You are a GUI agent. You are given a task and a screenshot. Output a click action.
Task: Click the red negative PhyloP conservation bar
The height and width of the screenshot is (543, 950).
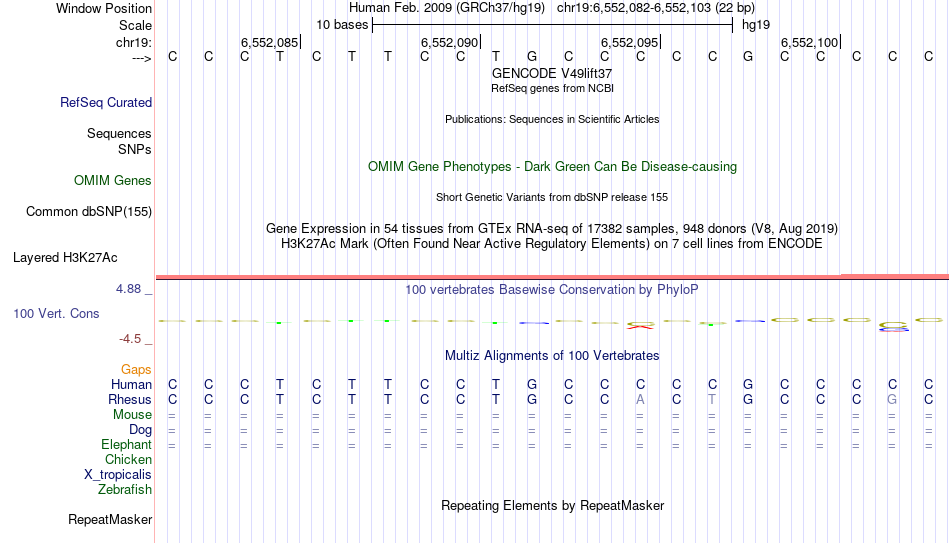640,327
